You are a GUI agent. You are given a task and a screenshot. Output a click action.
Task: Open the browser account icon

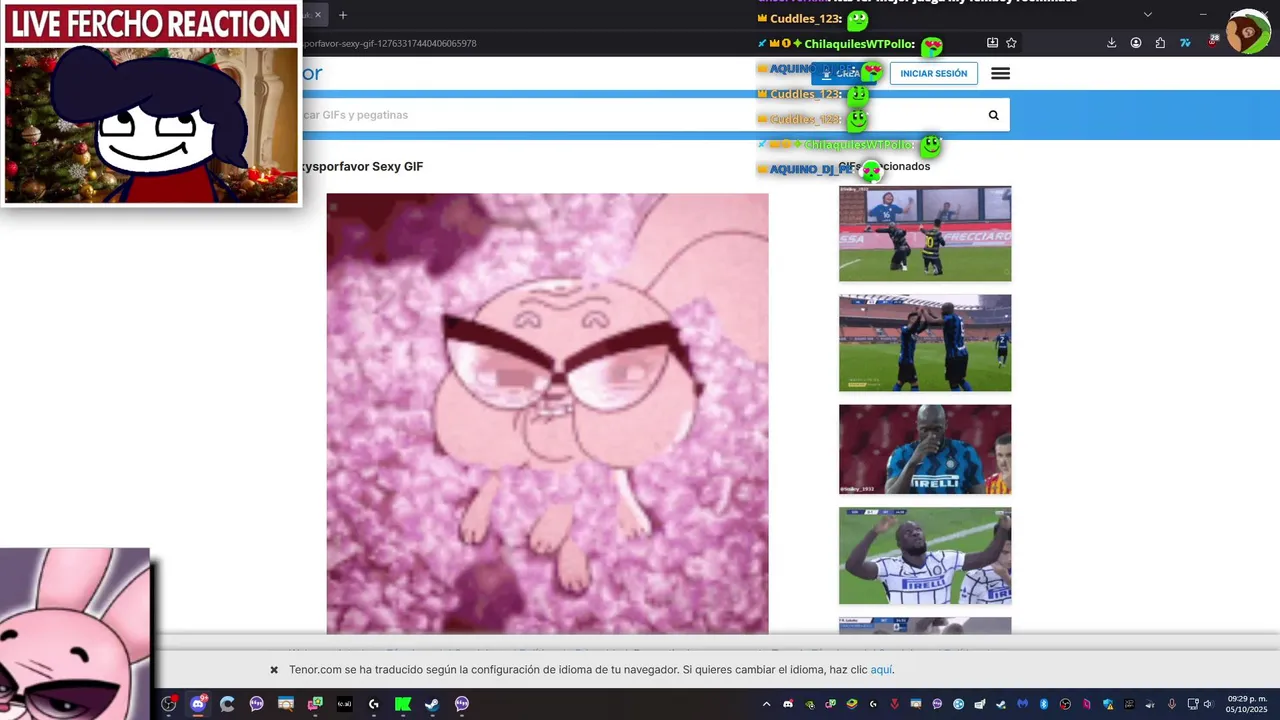click(x=1136, y=43)
